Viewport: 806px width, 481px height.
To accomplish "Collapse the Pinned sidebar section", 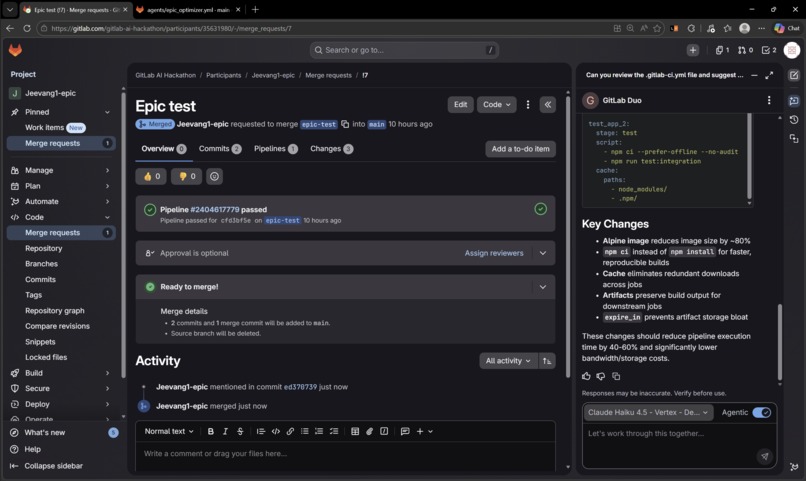I will point(62,112).
